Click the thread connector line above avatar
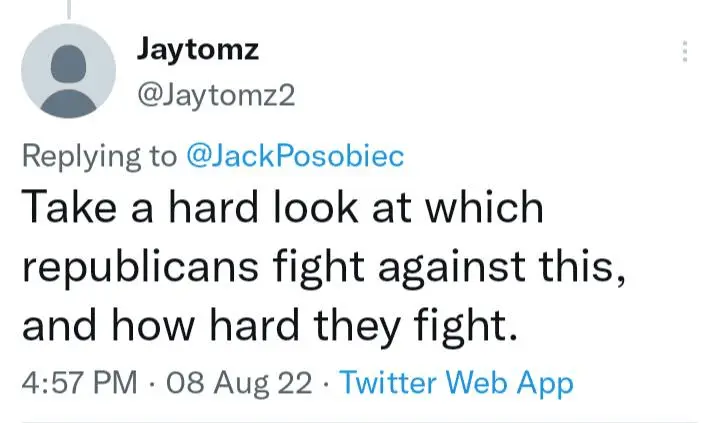The width and height of the screenshot is (720, 423). click(69, 8)
